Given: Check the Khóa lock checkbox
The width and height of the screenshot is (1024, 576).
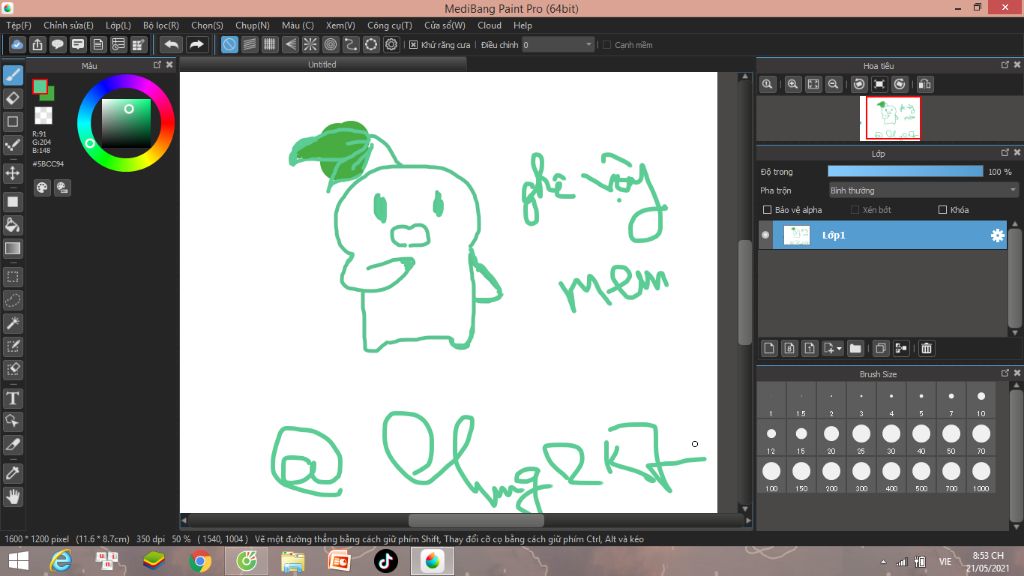Looking at the screenshot, I should [x=942, y=210].
